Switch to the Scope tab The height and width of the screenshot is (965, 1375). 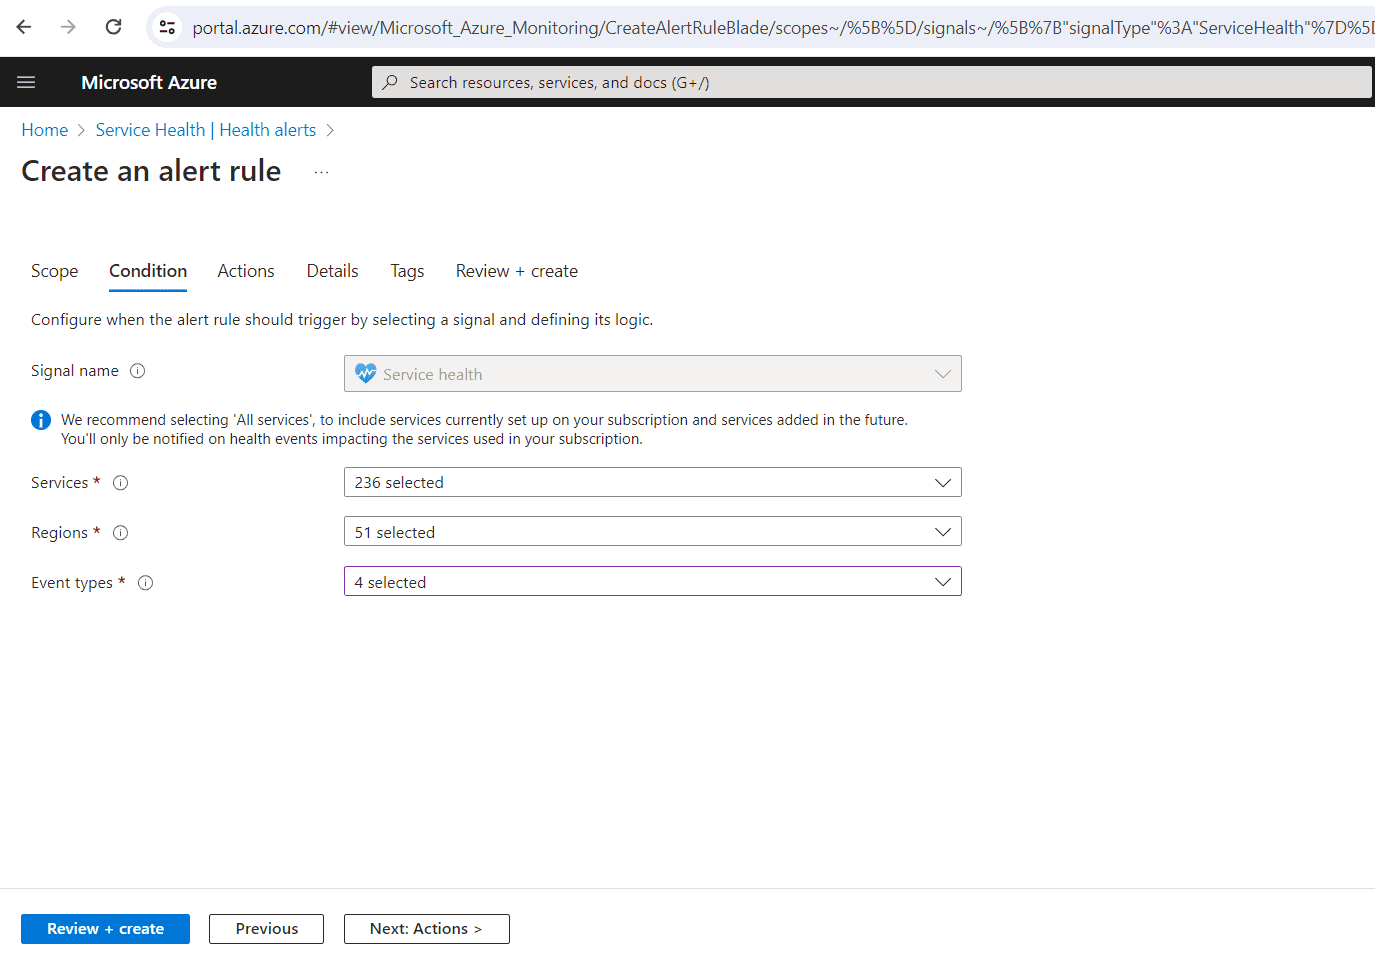[54, 271]
